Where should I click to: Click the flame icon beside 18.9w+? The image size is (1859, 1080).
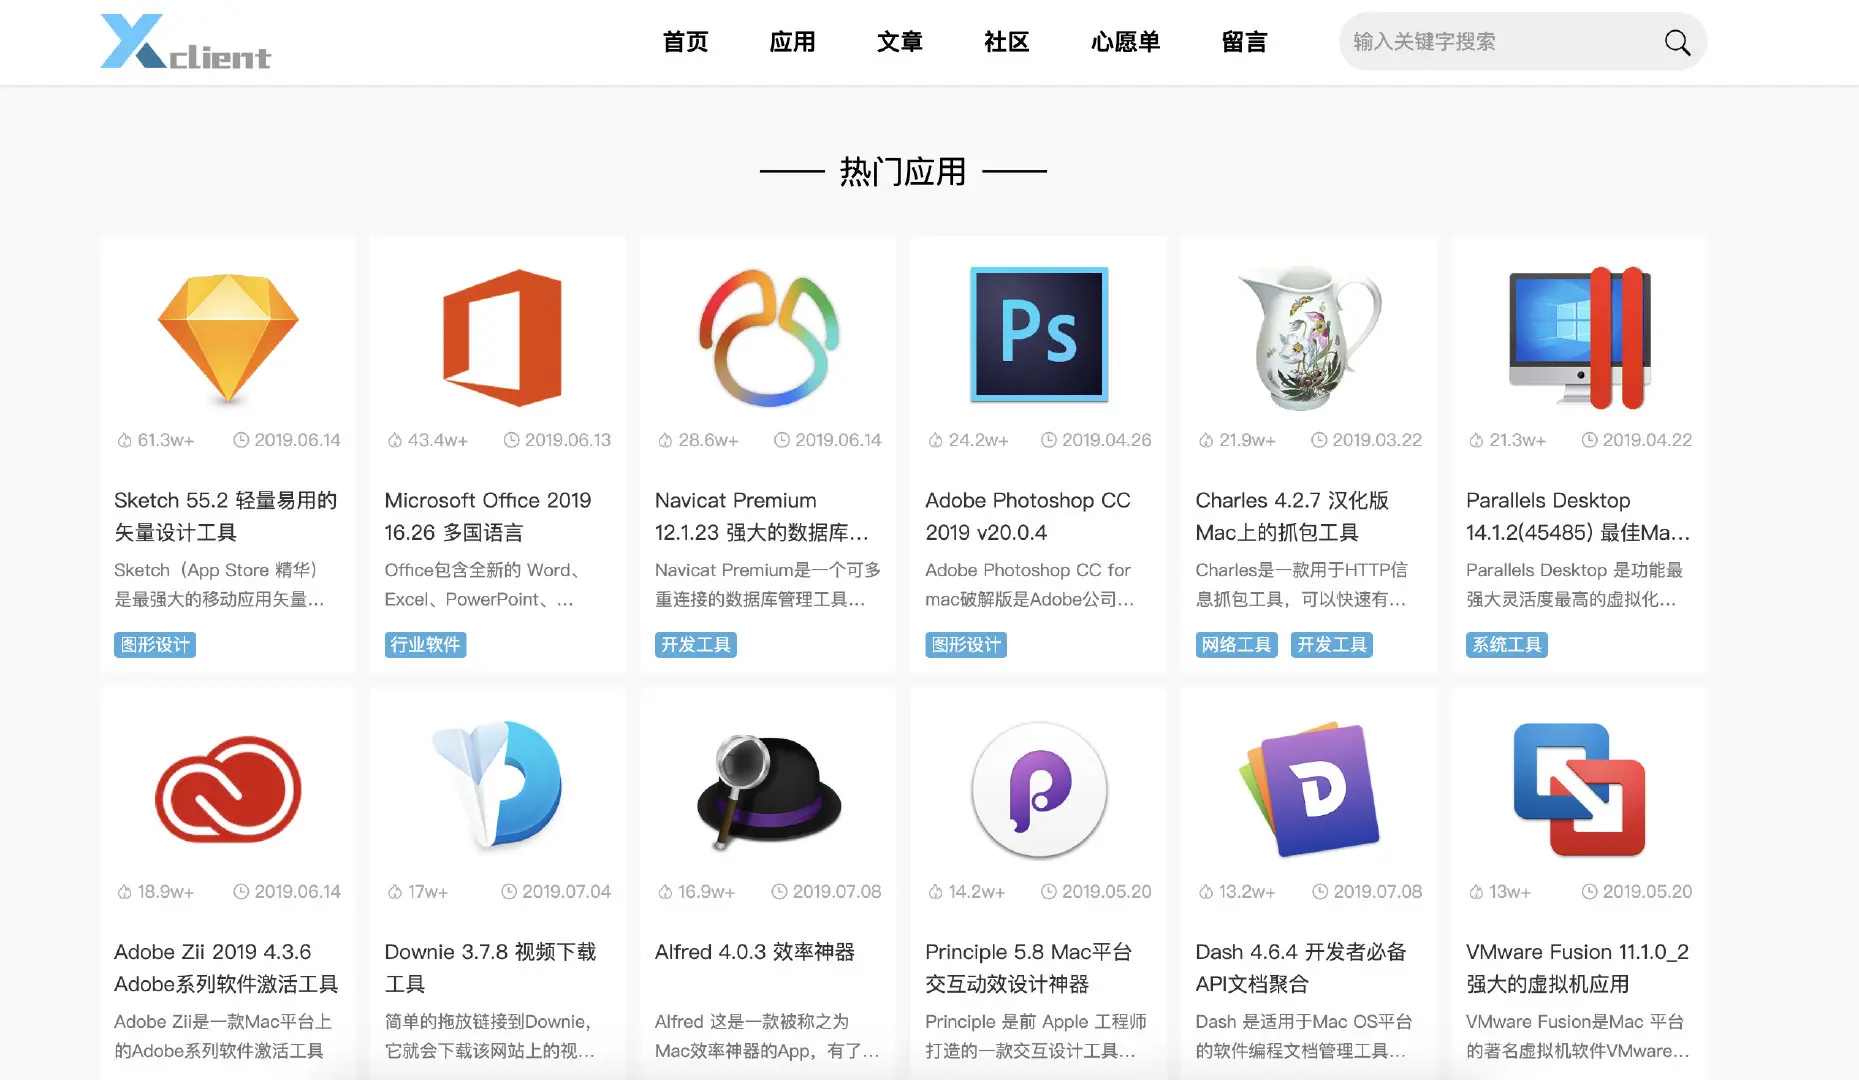point(124,892)
